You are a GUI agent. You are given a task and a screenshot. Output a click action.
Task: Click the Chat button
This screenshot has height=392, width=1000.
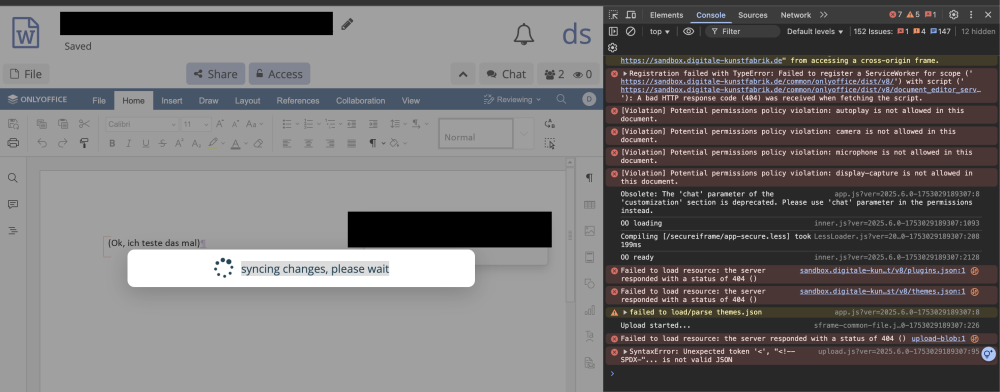click(506, 74)
